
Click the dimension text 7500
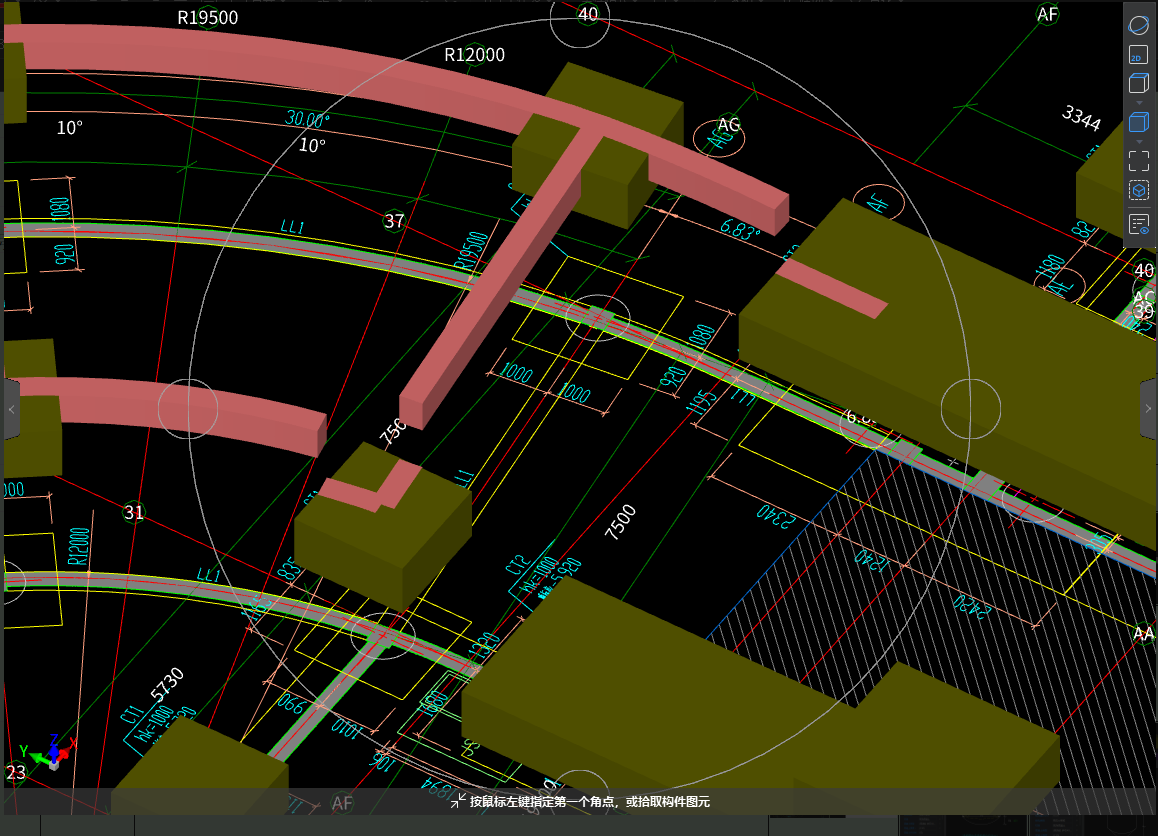(x=620, y=521)
